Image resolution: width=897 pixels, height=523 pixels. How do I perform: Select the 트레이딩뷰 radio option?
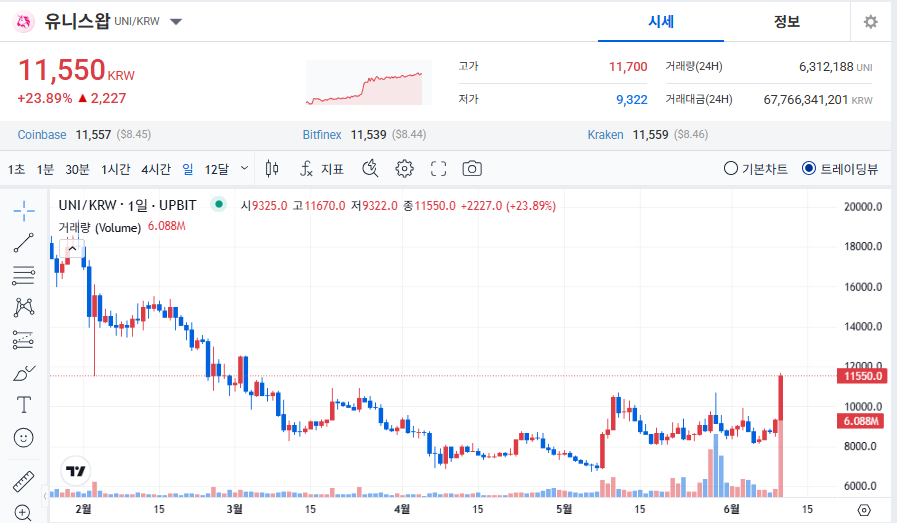[x=839, y=169]
